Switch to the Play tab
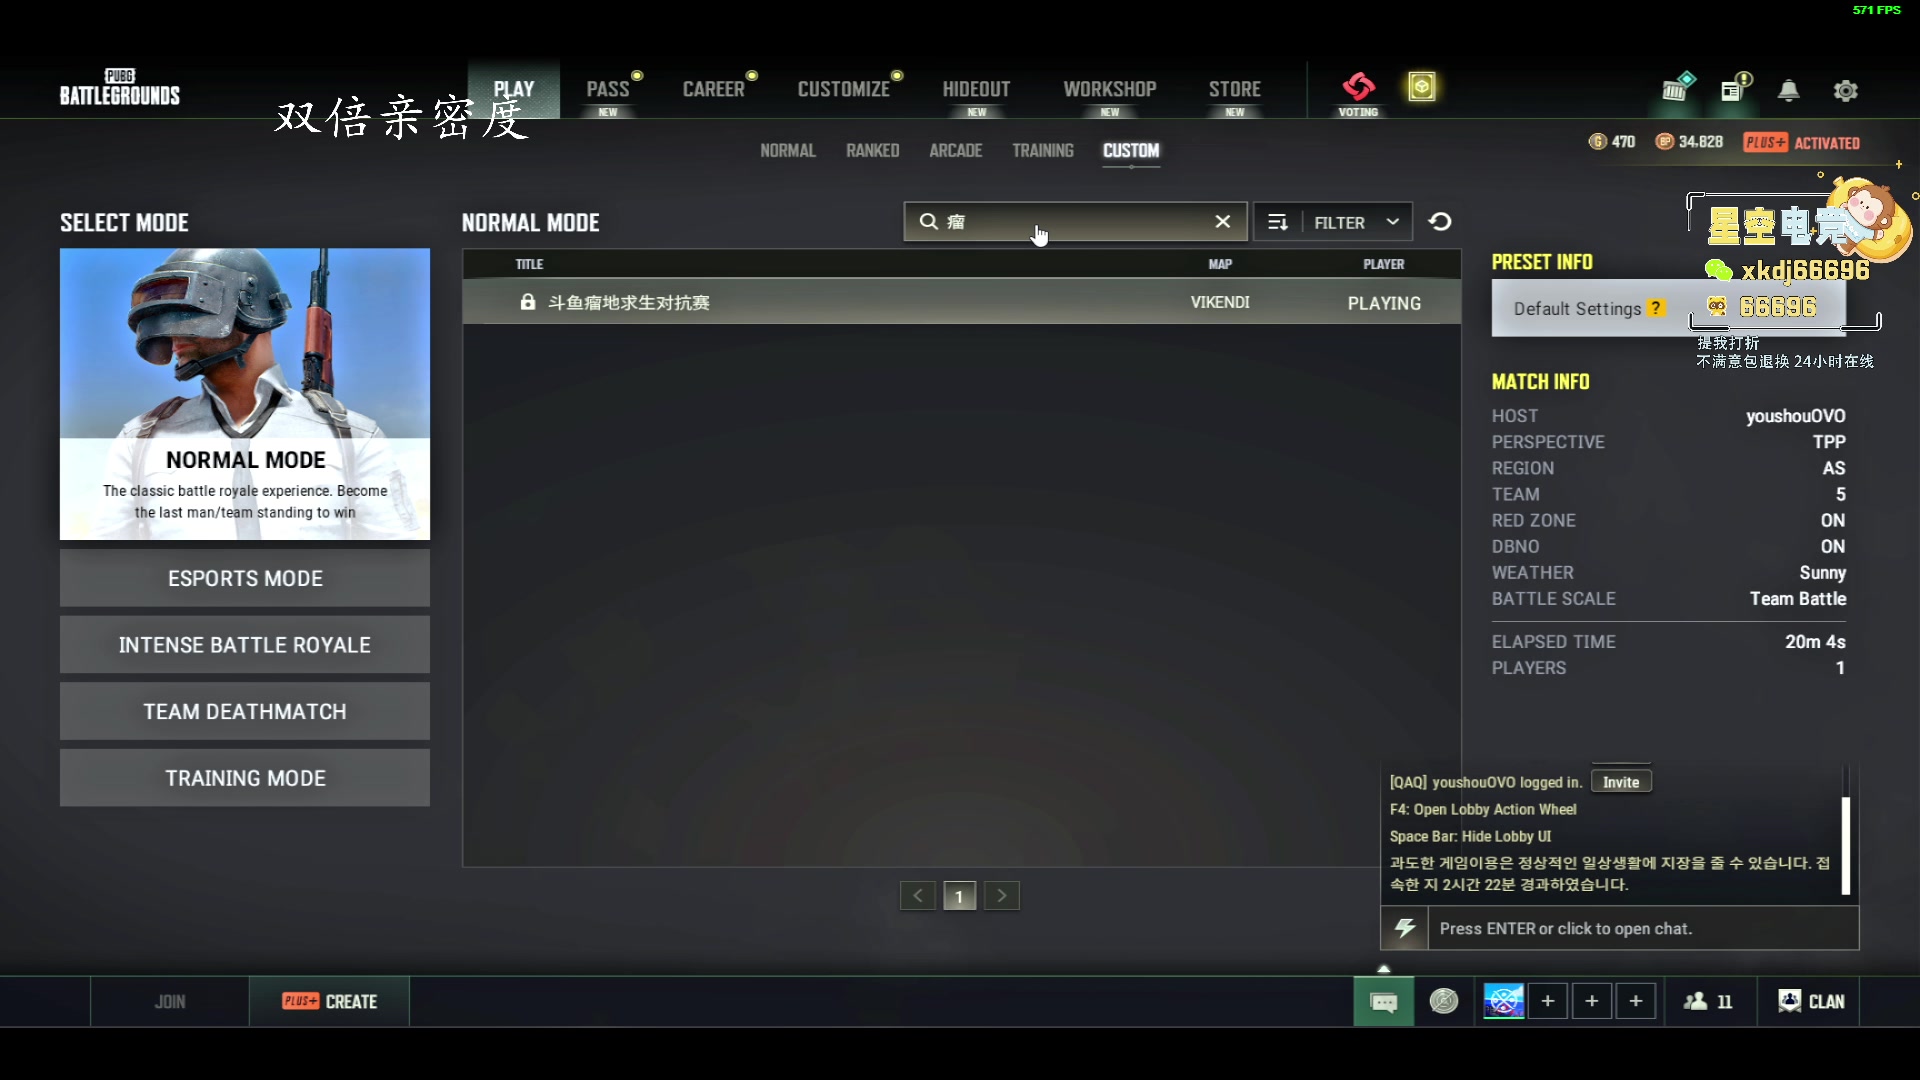The width and height of the screenshot is (1920, 1080). tap(514, 90)
